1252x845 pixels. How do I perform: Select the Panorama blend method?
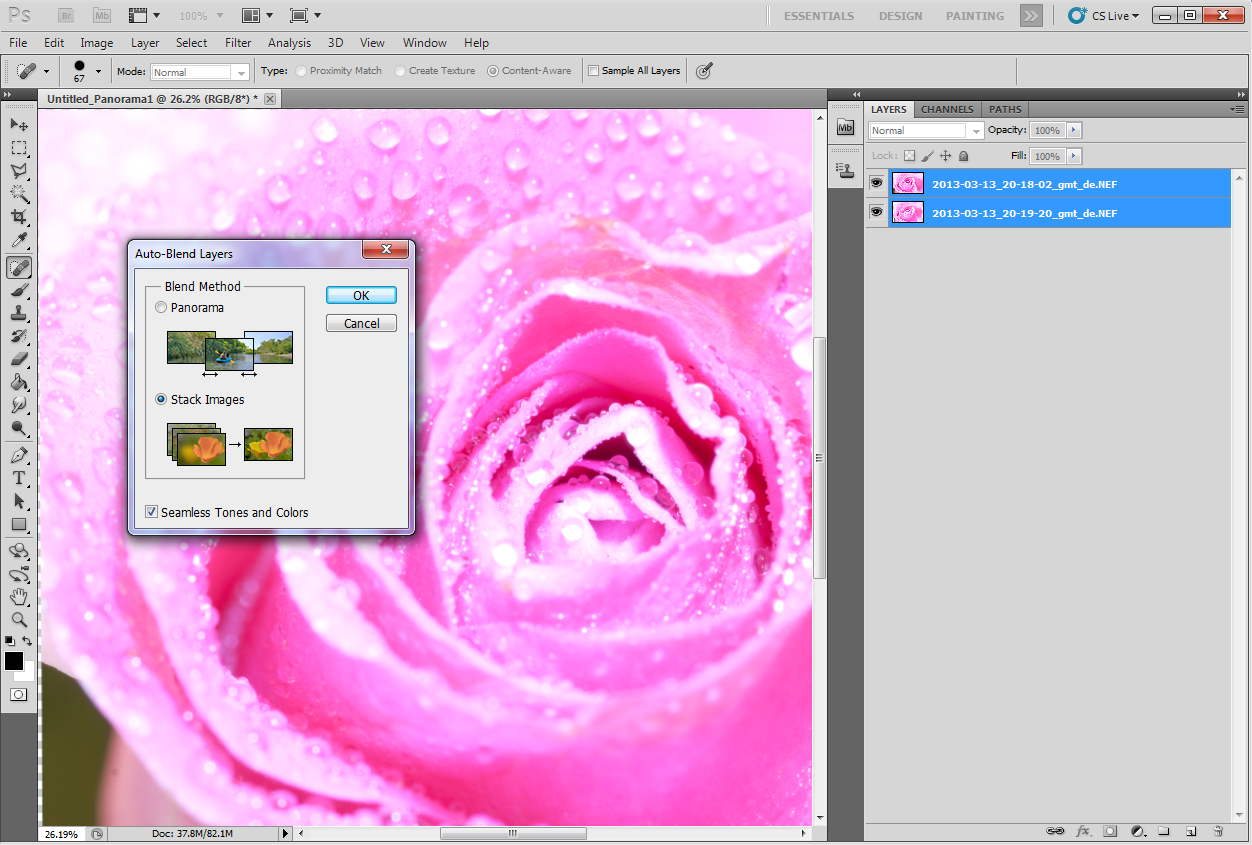tap(162, 308)
